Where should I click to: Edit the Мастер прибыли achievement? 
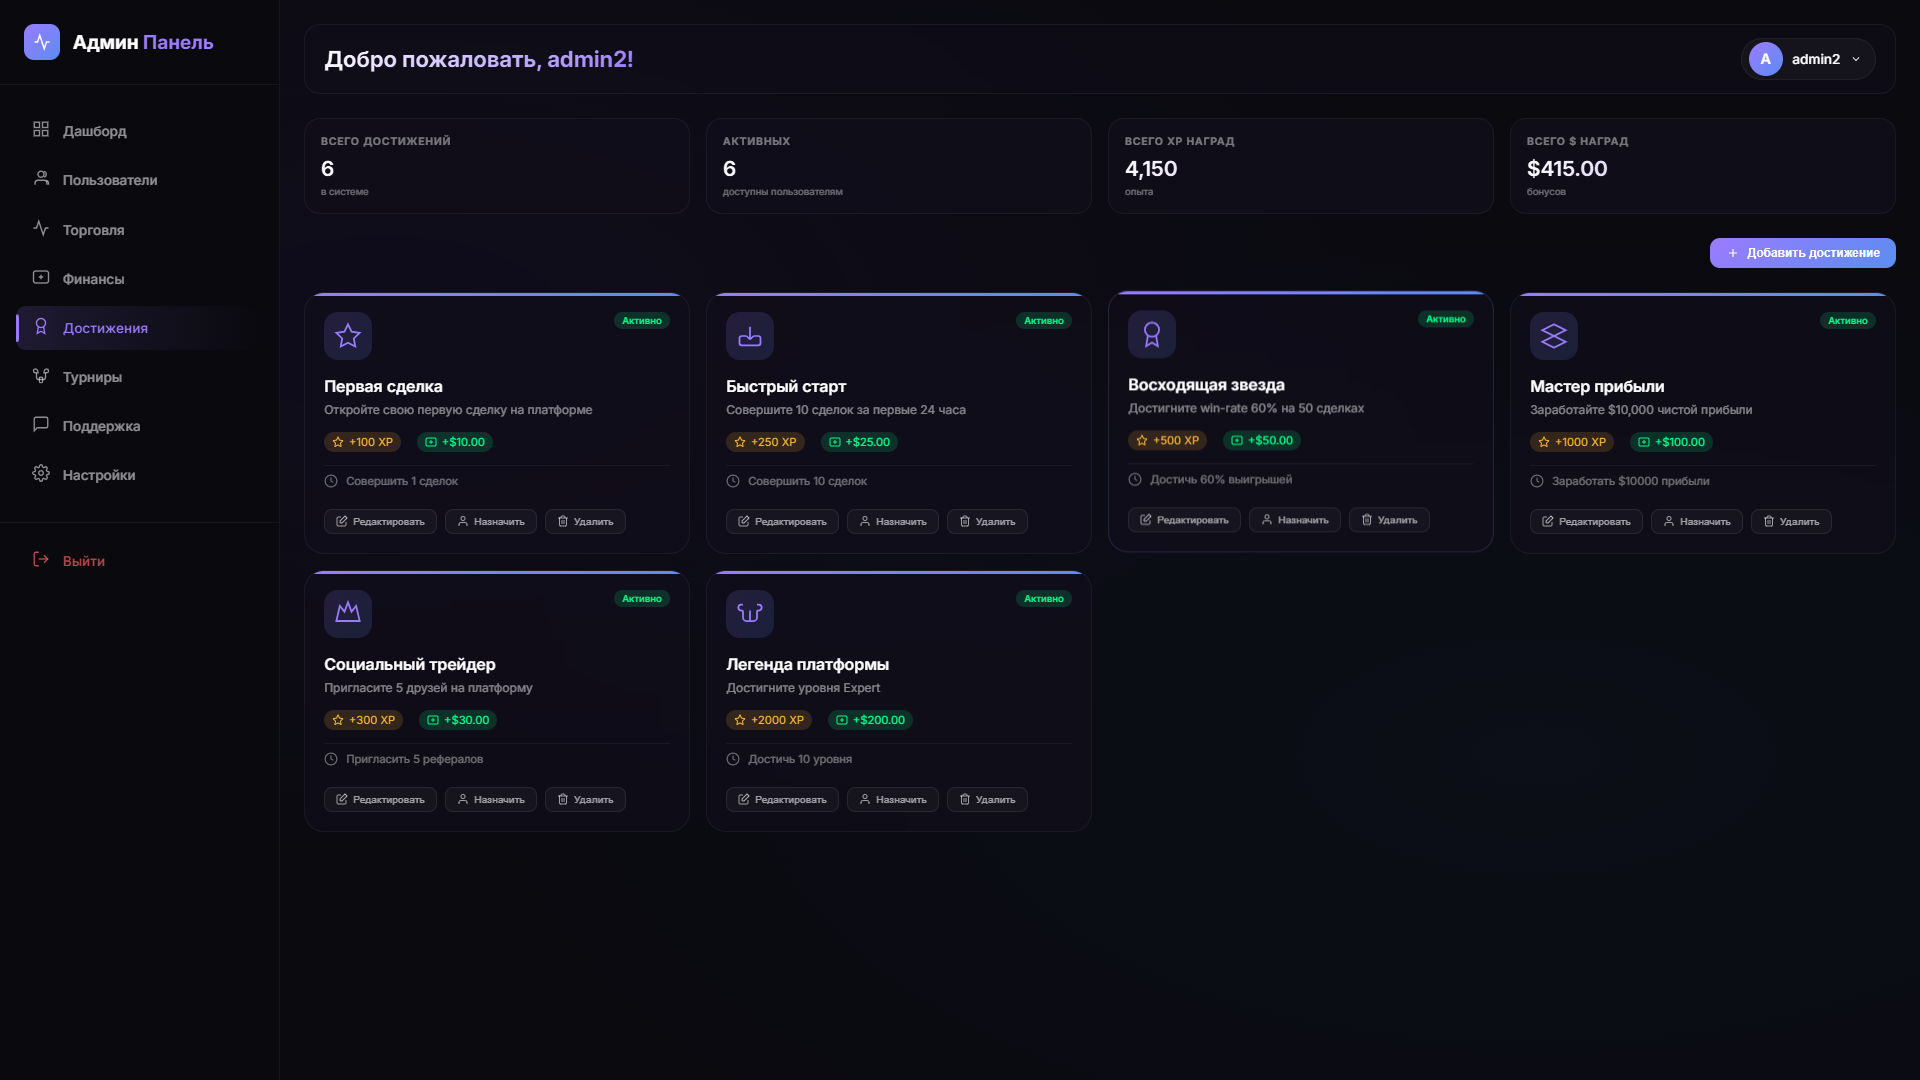coord(1586,522)
